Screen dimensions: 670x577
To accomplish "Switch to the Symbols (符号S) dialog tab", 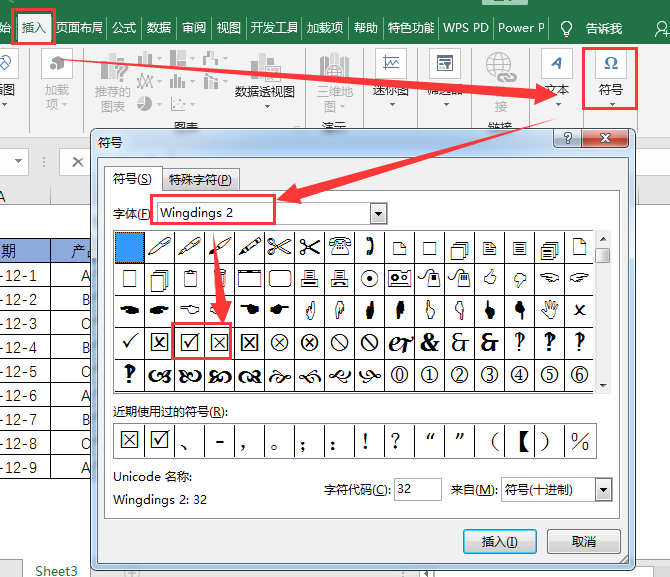I will click(x=132, y=179).
